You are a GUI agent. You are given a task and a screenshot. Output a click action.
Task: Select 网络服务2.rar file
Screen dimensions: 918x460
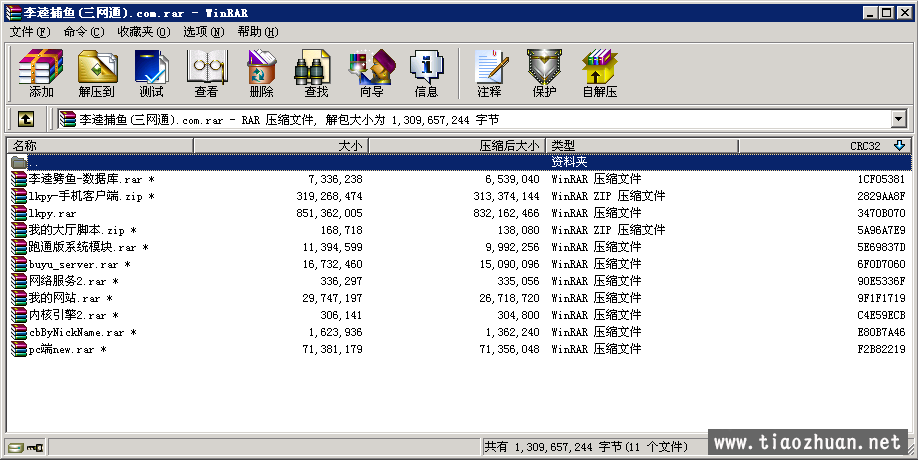pos(74,281)
